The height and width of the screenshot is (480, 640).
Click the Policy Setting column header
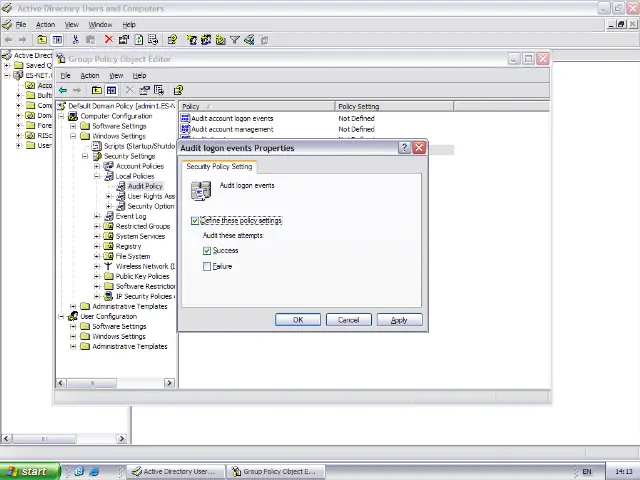(x=394, y=107)
